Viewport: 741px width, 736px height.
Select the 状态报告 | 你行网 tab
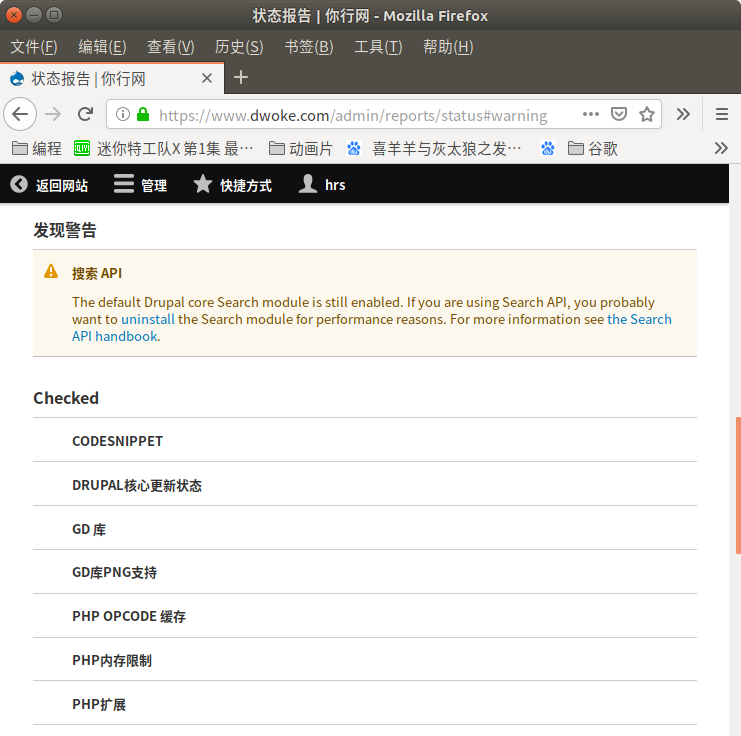[x=112, y=78]
